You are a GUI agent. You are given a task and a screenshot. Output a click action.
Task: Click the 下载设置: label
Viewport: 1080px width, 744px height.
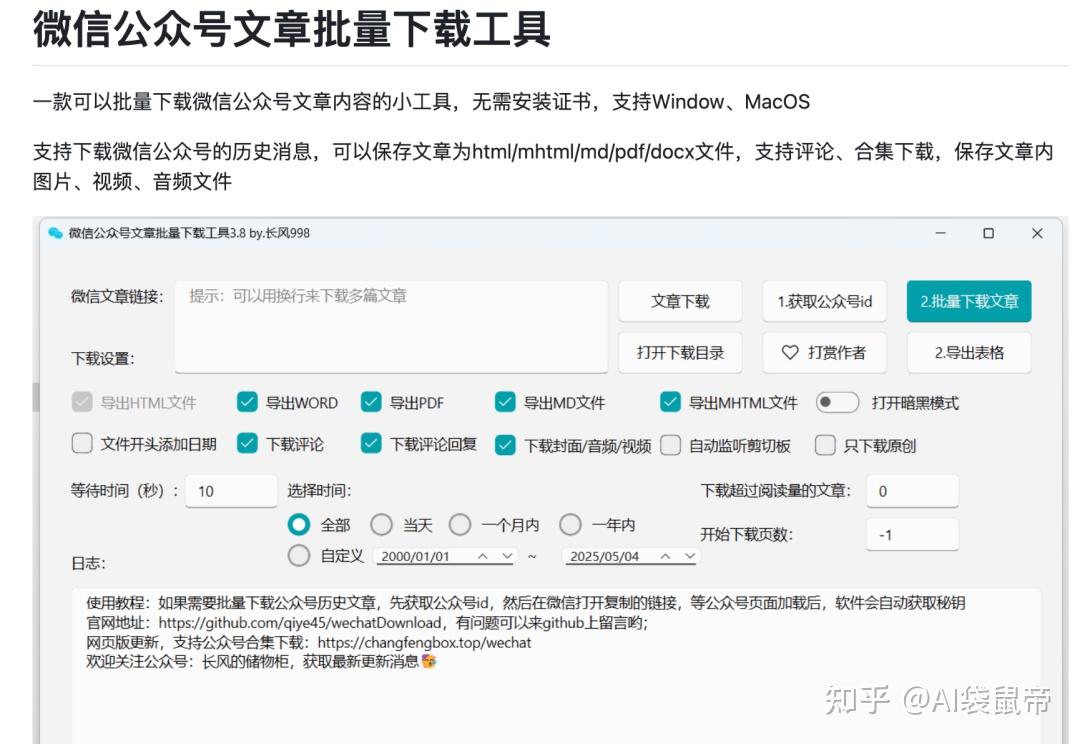coord(103,358)
